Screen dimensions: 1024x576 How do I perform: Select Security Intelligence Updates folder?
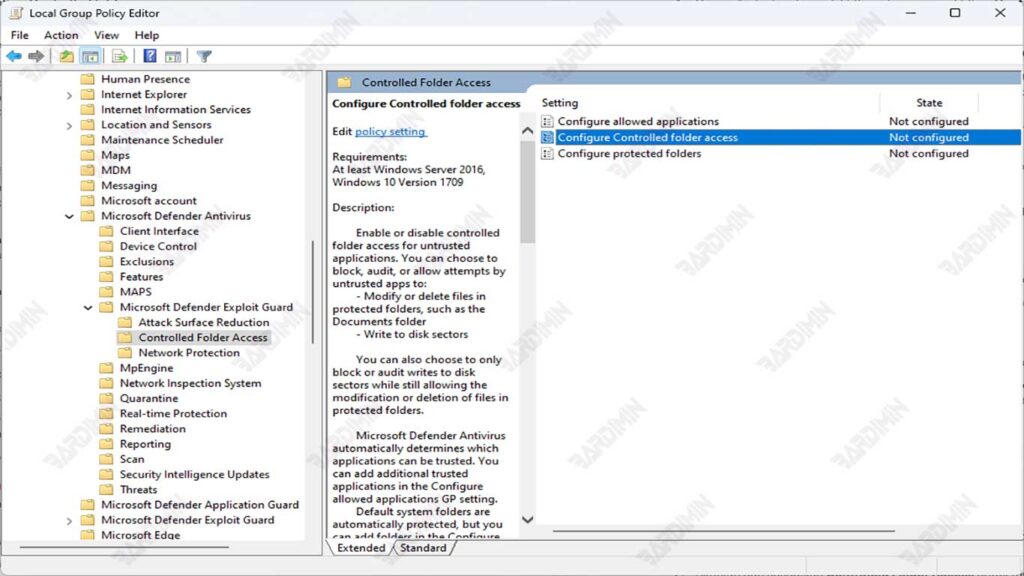194,474
